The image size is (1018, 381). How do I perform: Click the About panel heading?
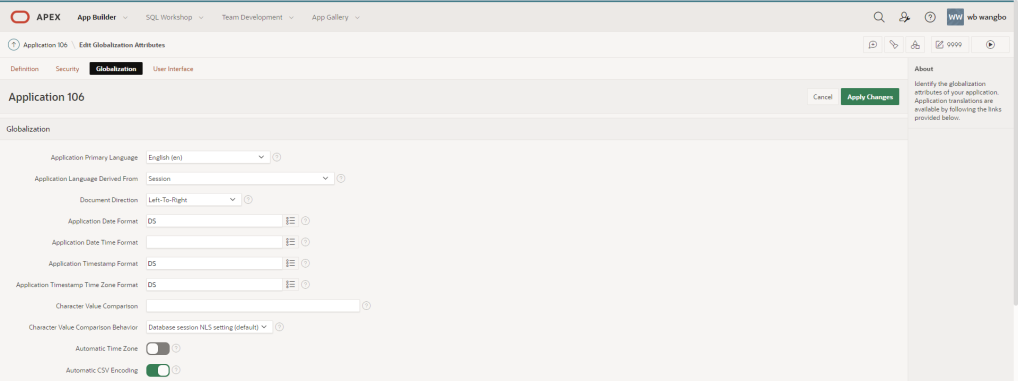(x=924, y=69)
